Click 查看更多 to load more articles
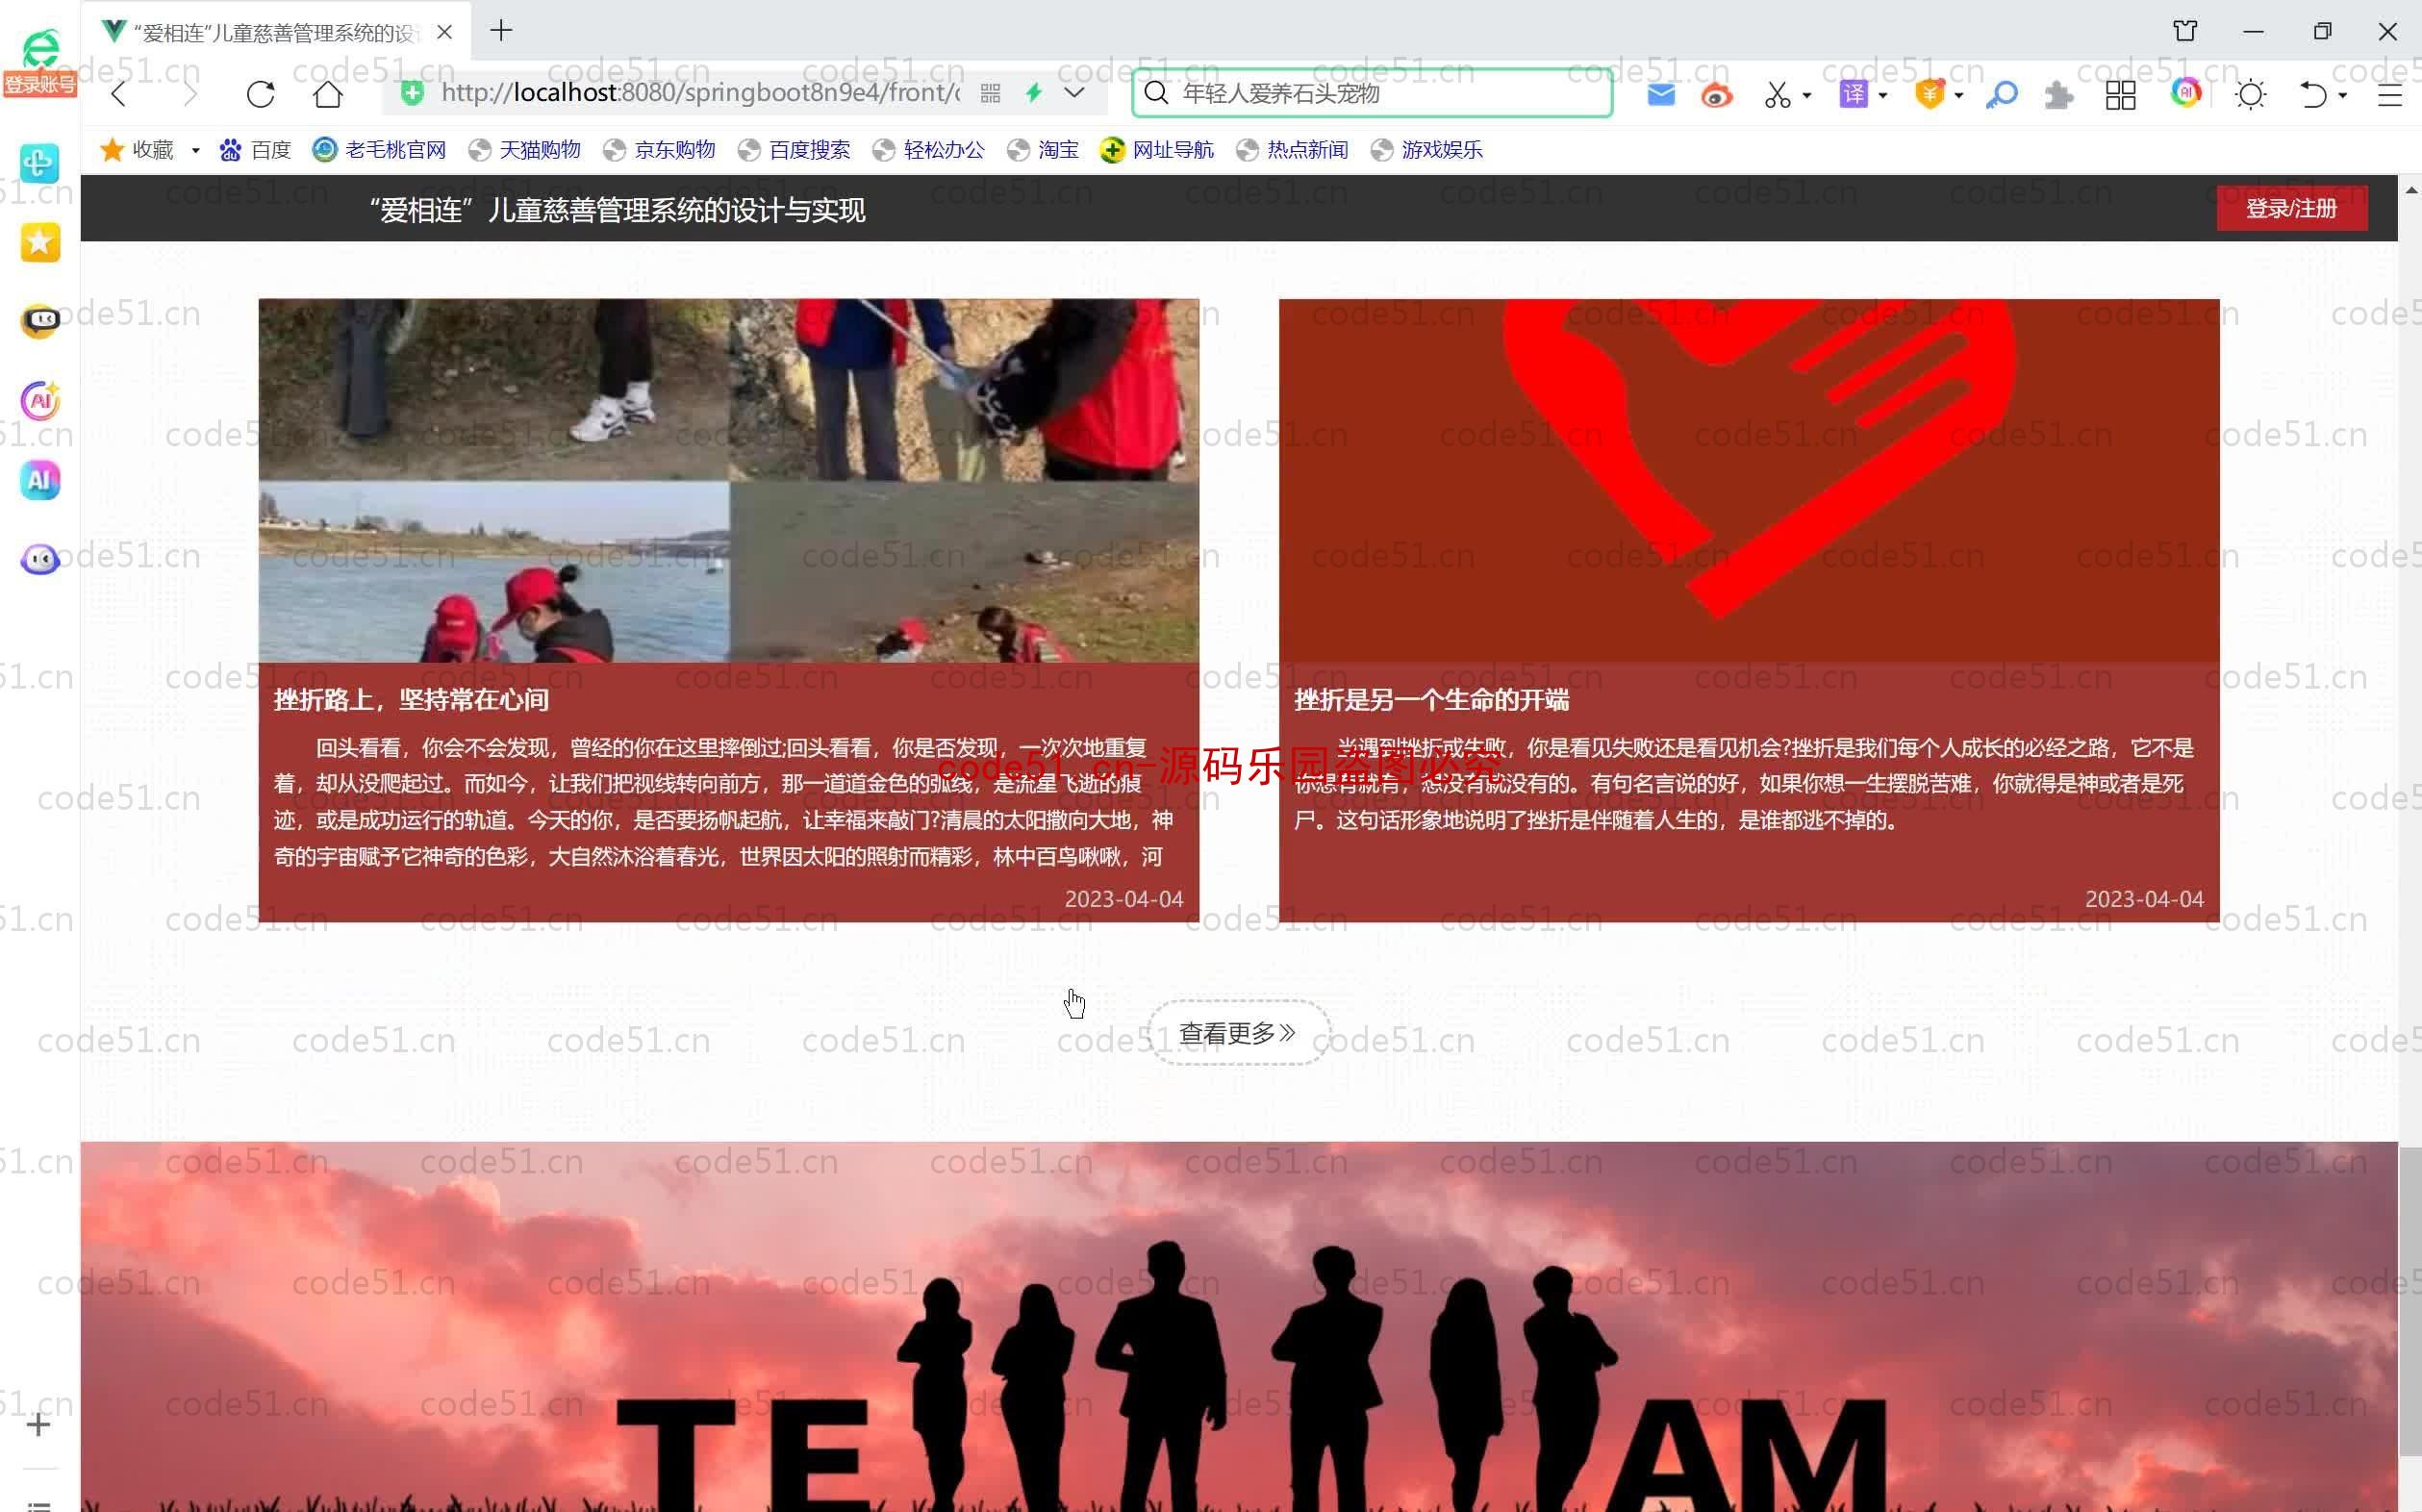Image resolution: width=2422 pixels, height=1512 pixels. [x=1234, y=1031]
